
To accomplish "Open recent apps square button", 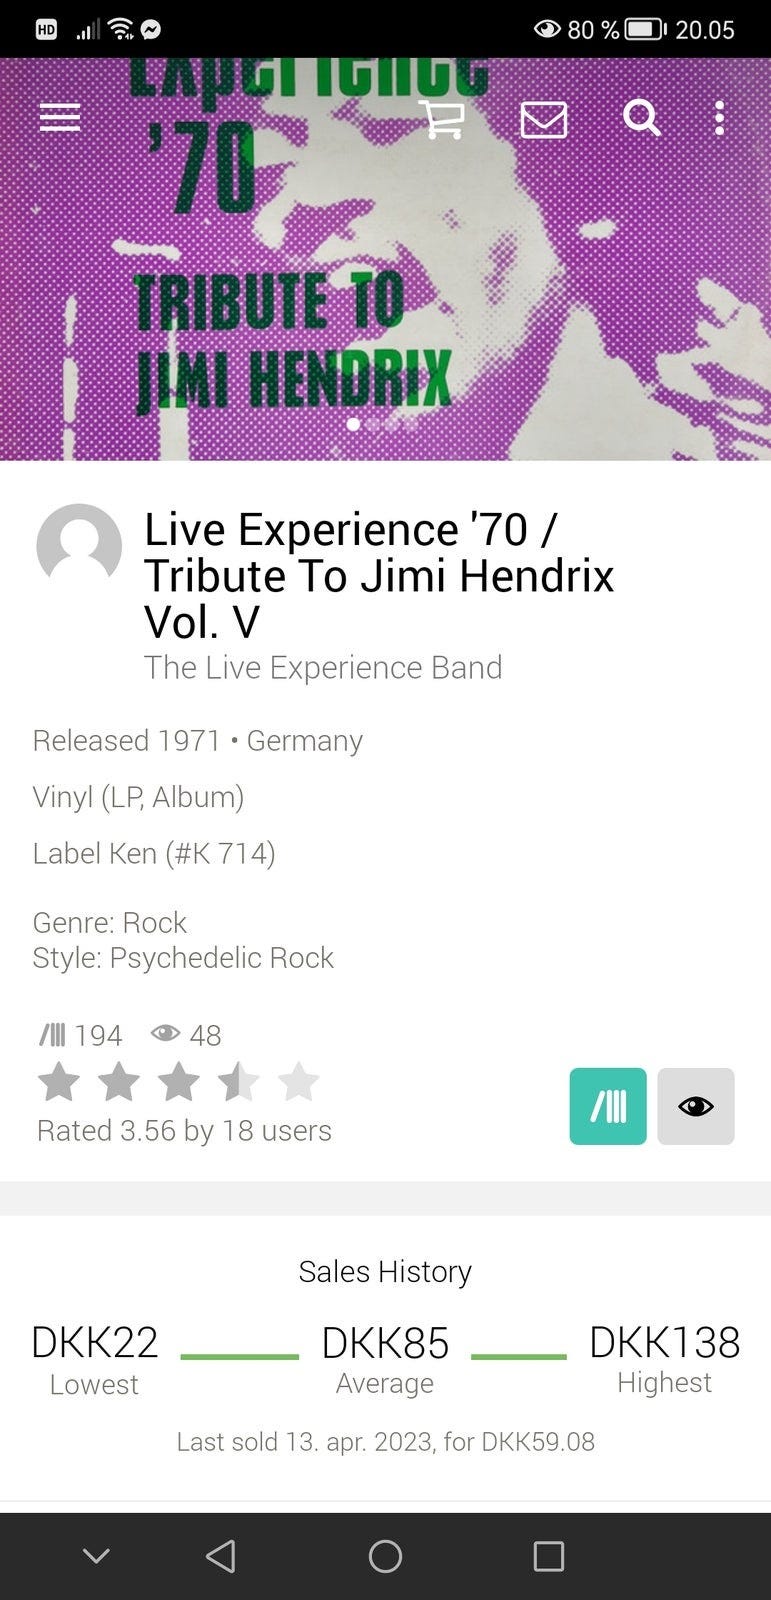I will pyautogui.click(x=549, y=1556).
